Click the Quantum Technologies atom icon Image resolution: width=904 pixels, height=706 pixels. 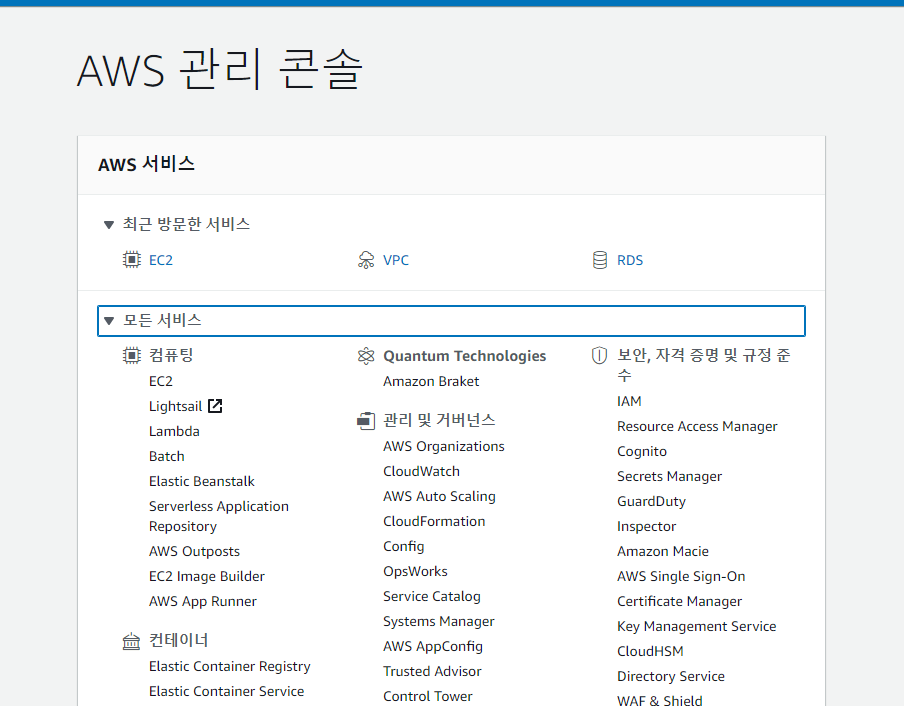pos(366,356)
